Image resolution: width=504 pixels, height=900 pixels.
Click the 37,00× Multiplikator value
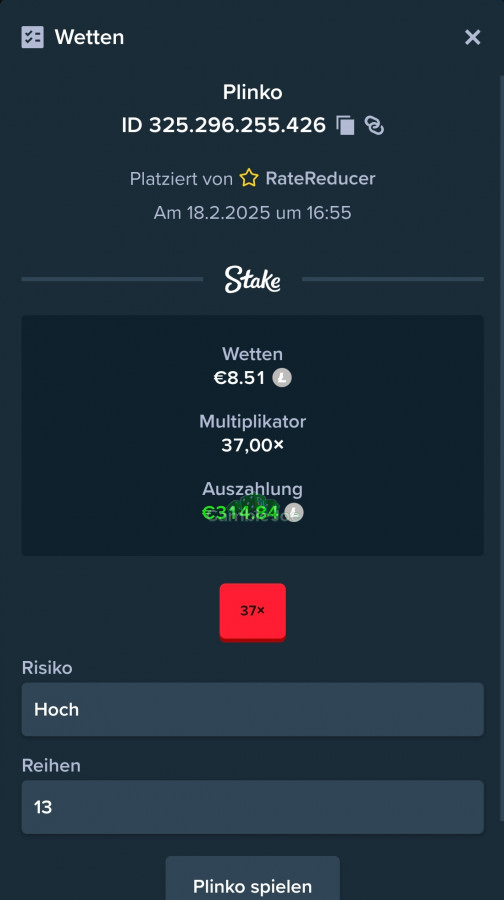click(253, 445)
